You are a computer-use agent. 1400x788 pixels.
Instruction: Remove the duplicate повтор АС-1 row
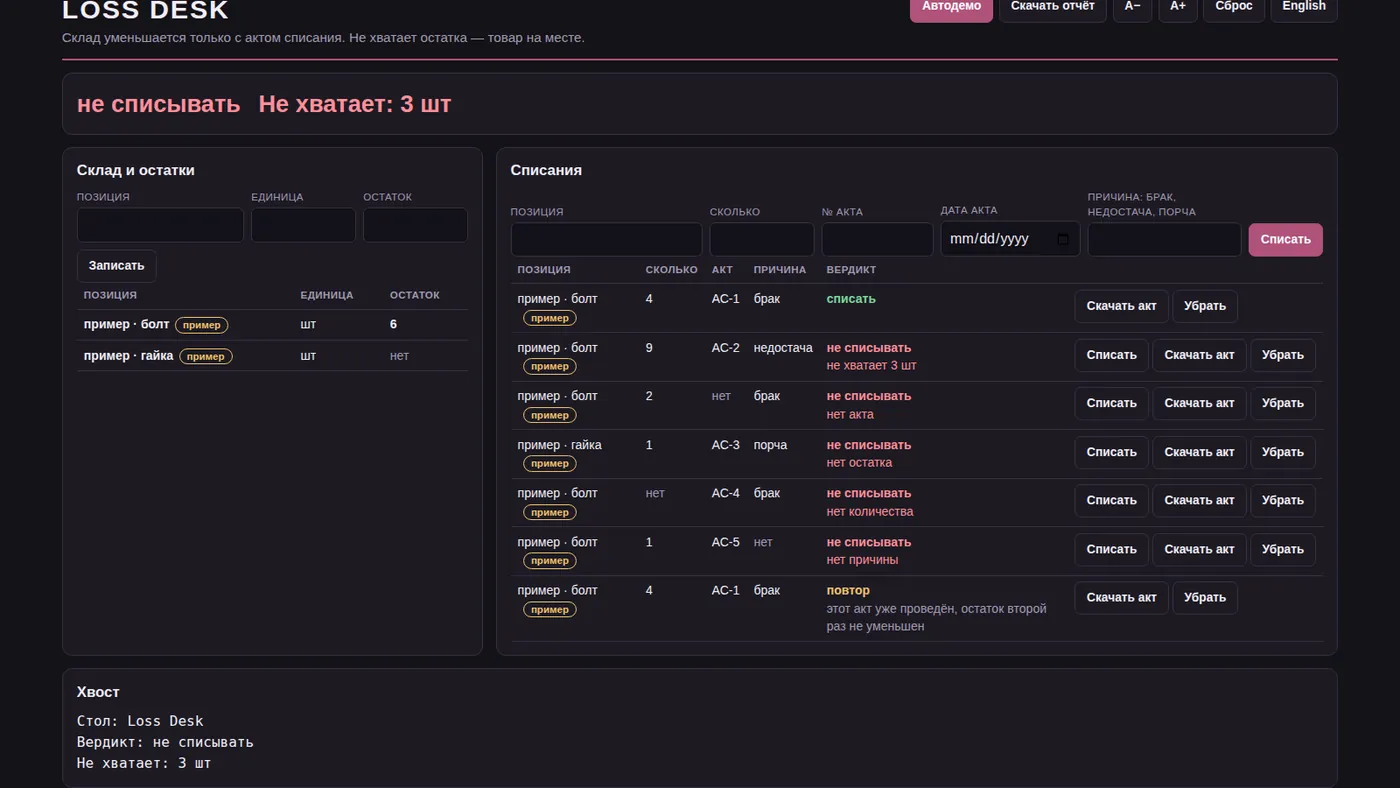[1204, 598]
